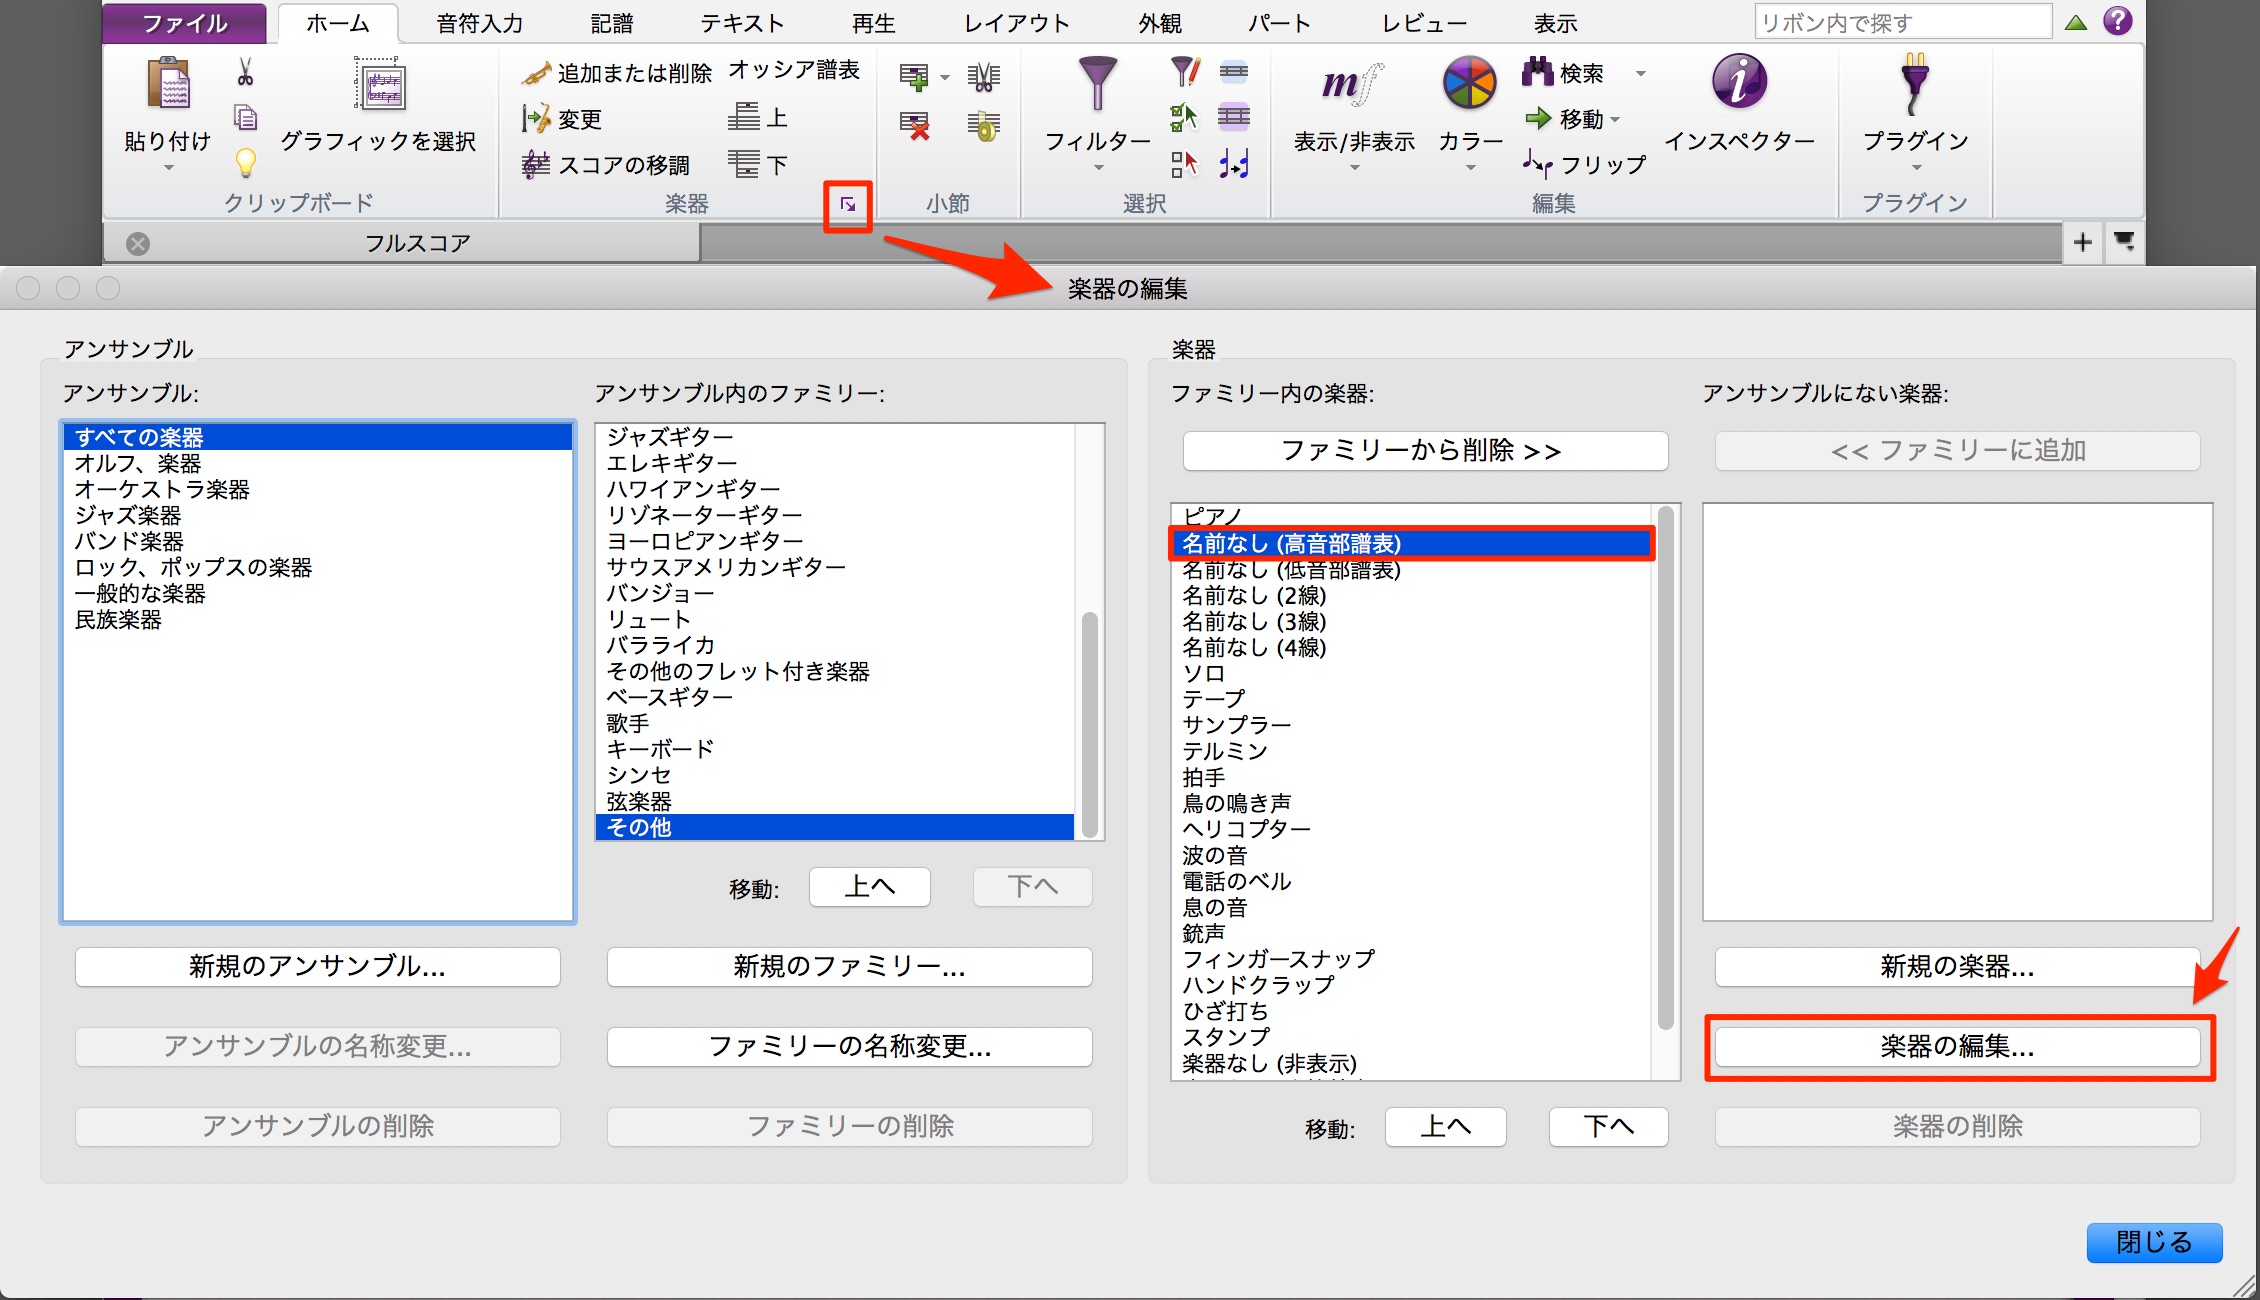This screenshot has width=2260, height=1300.
Task: Click the Delete bar icon with red X
Action: [x=914, y=126]
